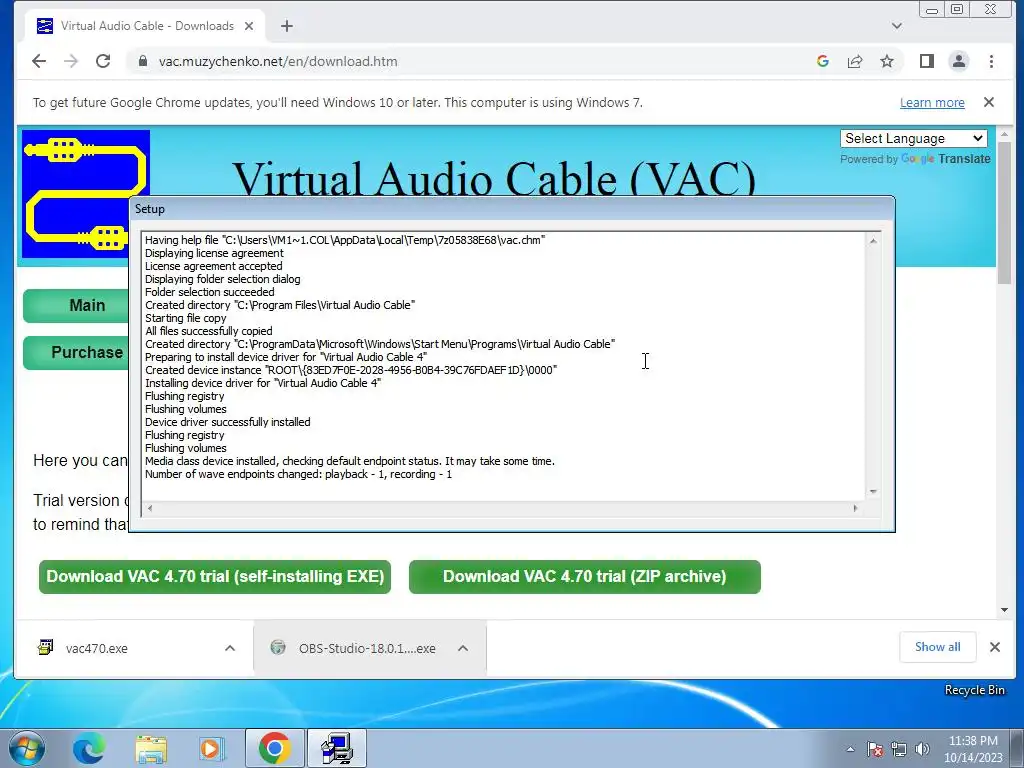
Task: Go back in Chrome browser history
Action: point(39,61)
